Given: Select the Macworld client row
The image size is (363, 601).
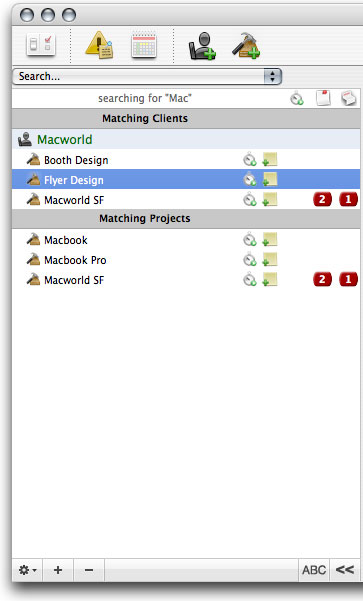Looking at the screenshot, I should (x=186, y=139).
